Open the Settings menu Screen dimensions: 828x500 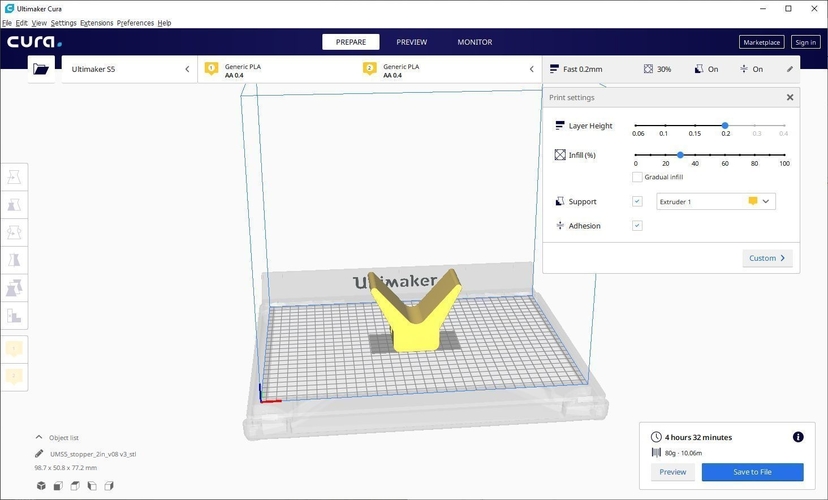click(63, 23)
